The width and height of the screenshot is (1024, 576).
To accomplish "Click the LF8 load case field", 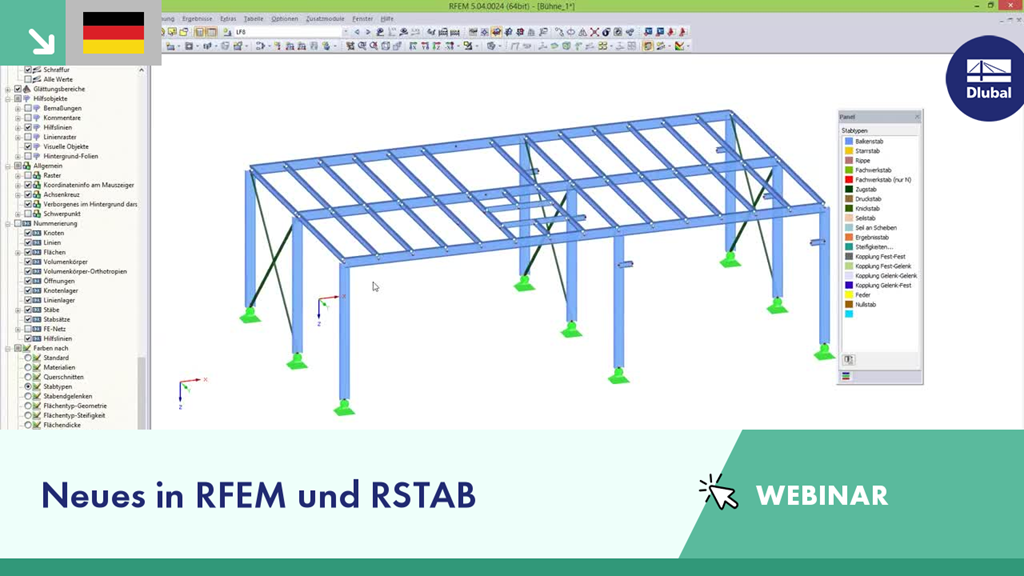I will [x=287, y=32].
